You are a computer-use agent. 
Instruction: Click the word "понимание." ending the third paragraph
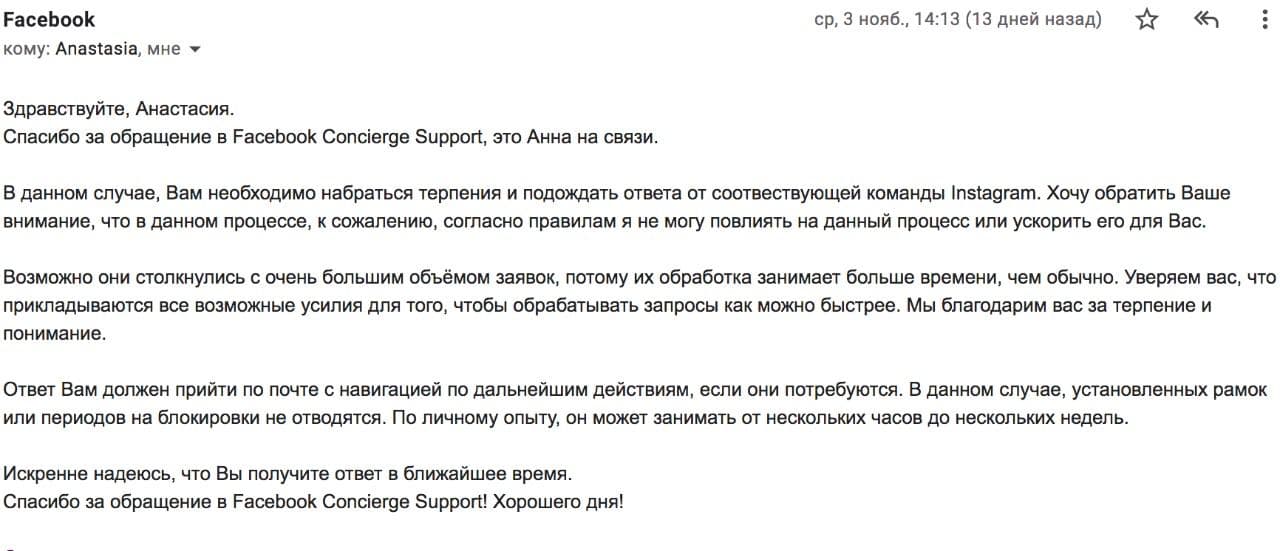point(54,335)
